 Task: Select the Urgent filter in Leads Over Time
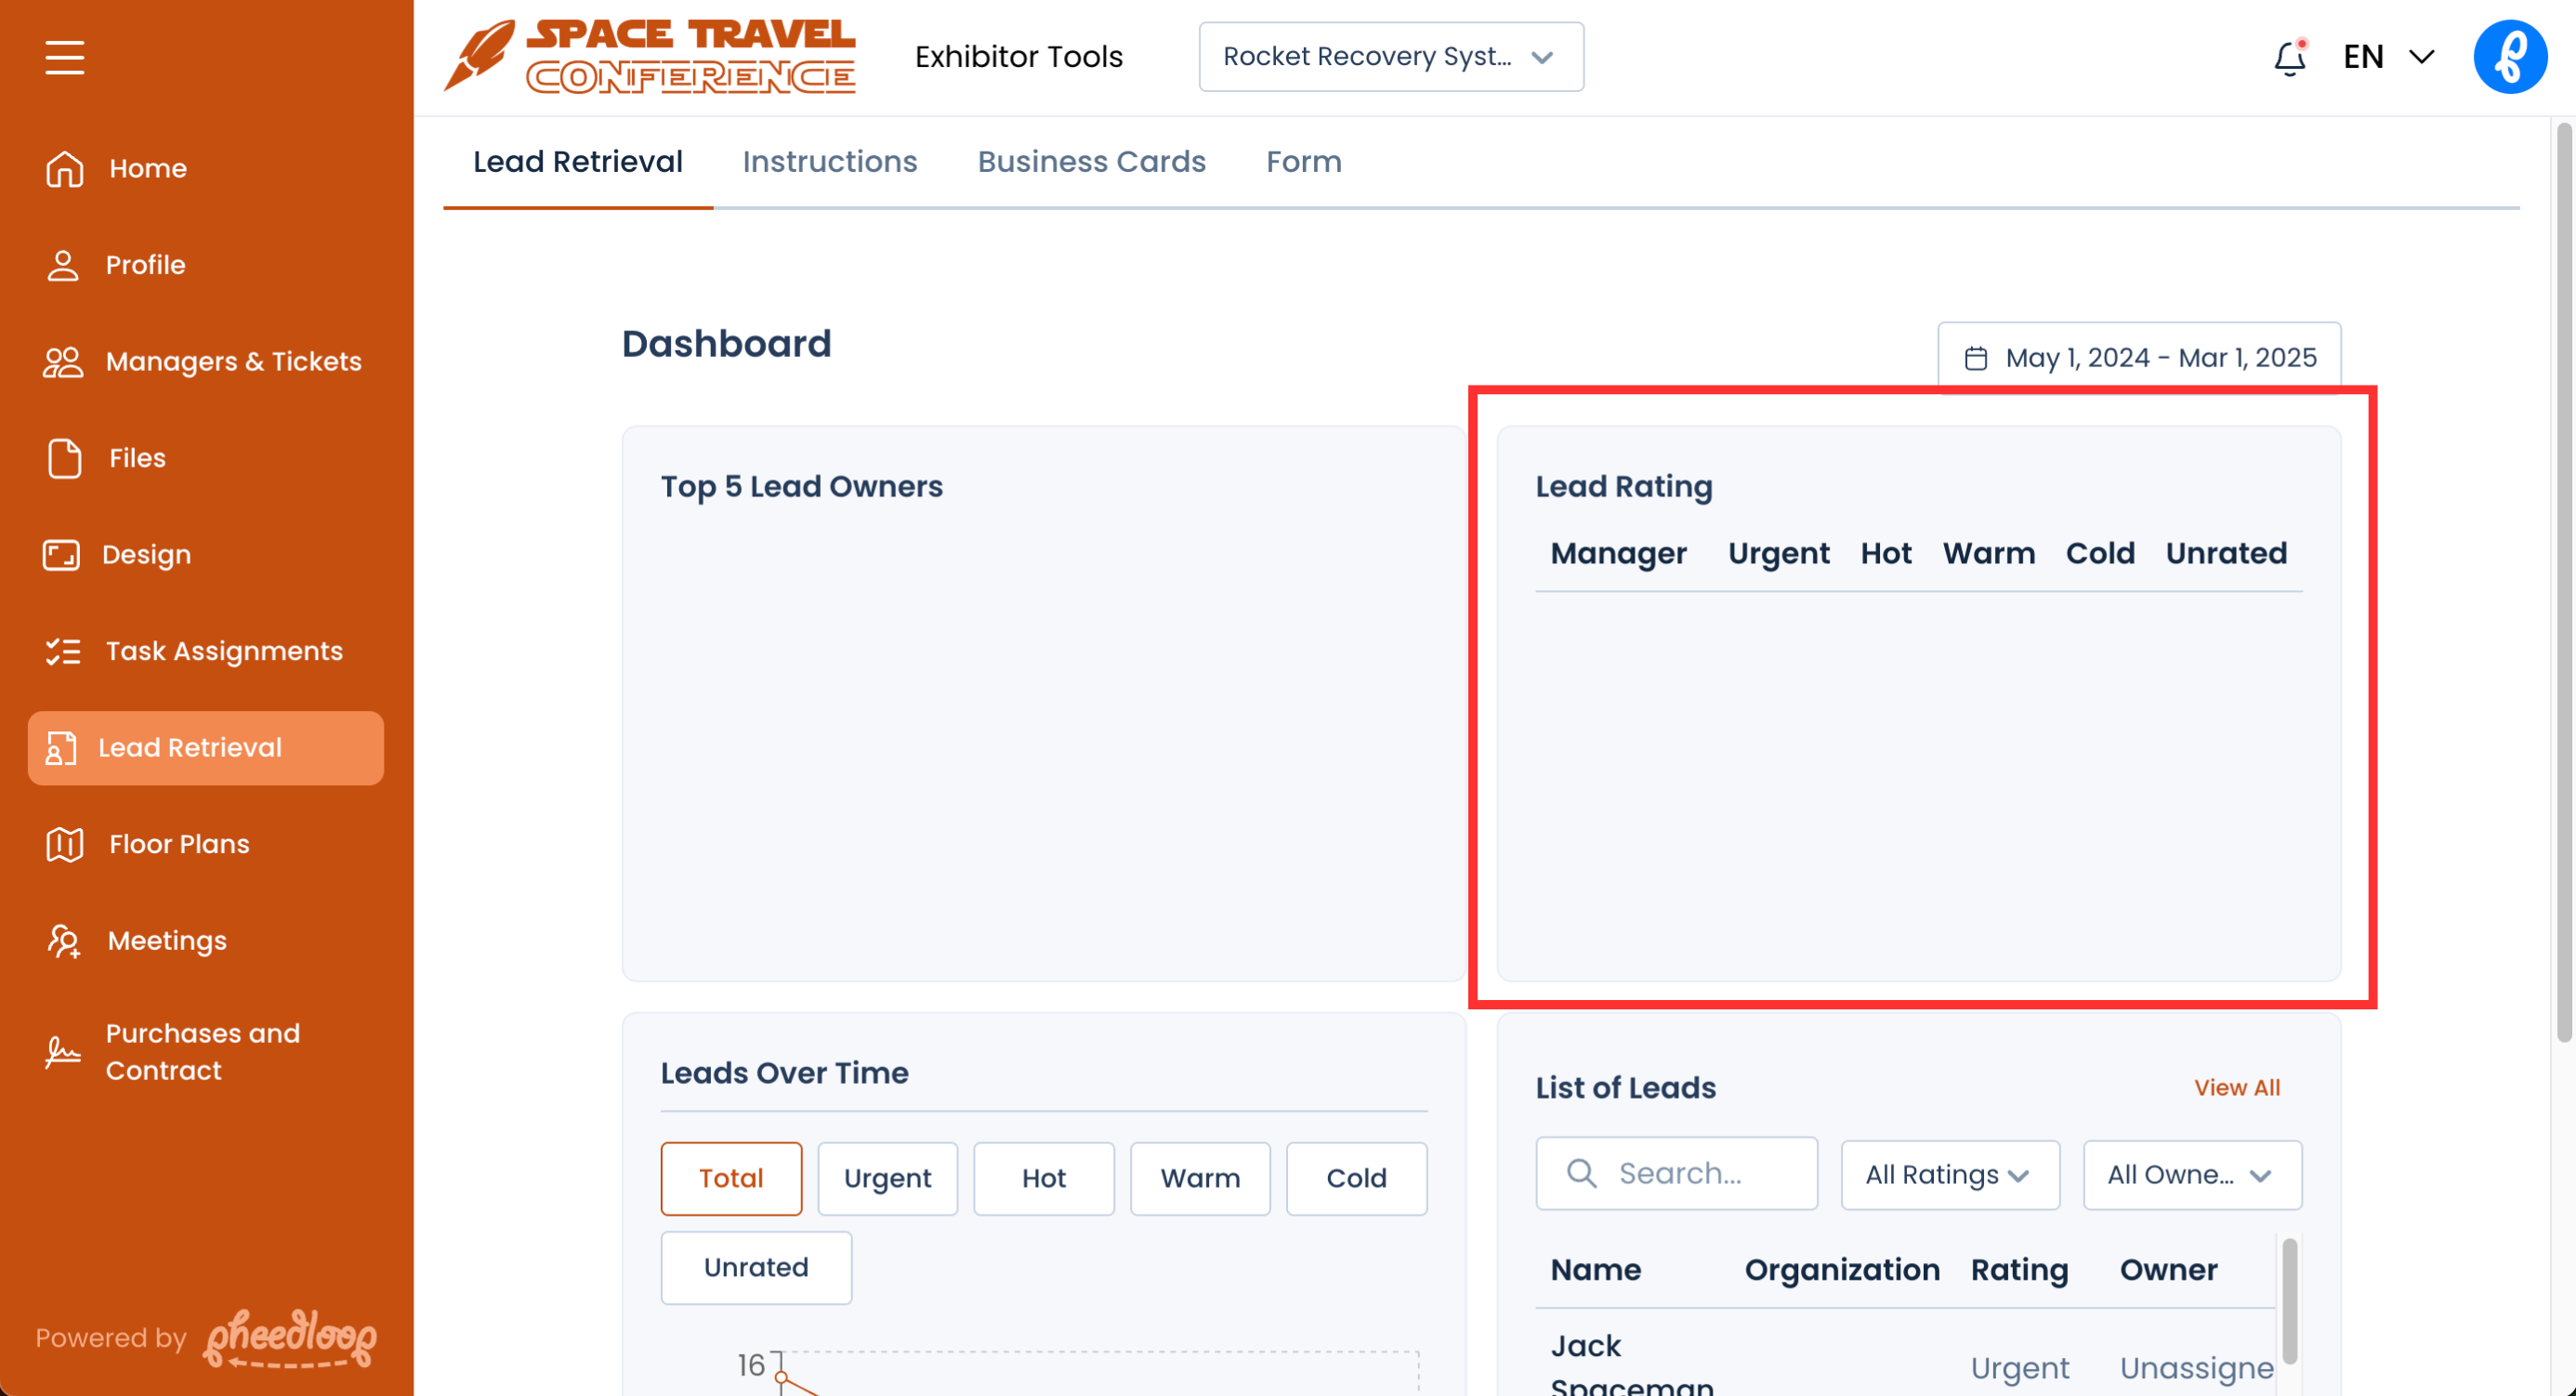coord(888,1179)
